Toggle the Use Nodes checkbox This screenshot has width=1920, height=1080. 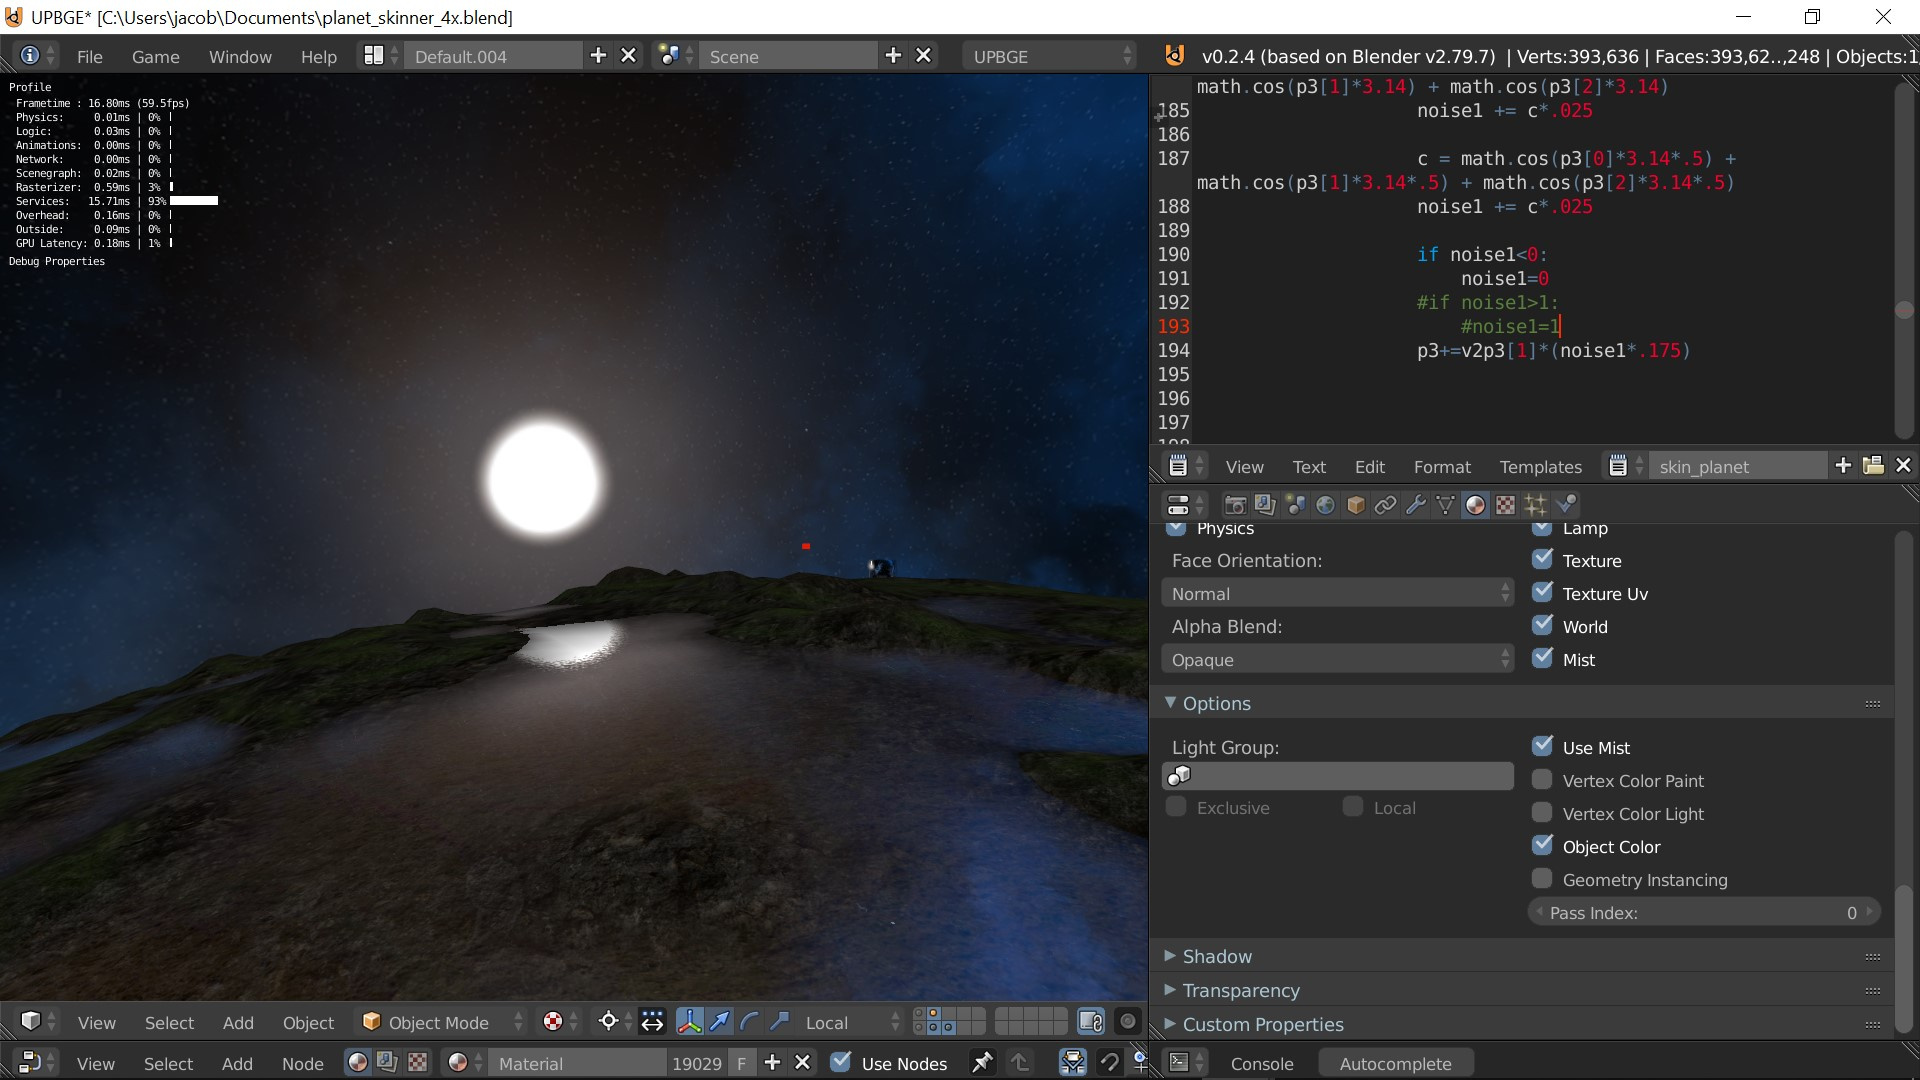click(841, 1062)
